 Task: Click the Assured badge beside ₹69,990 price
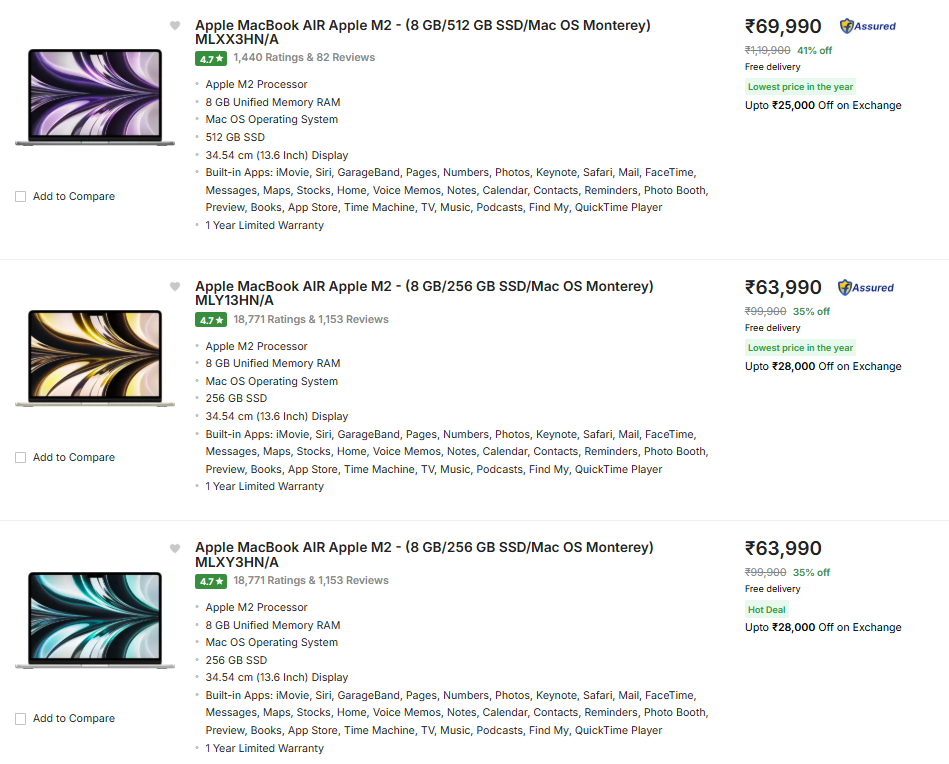click(x=867, y=26)
